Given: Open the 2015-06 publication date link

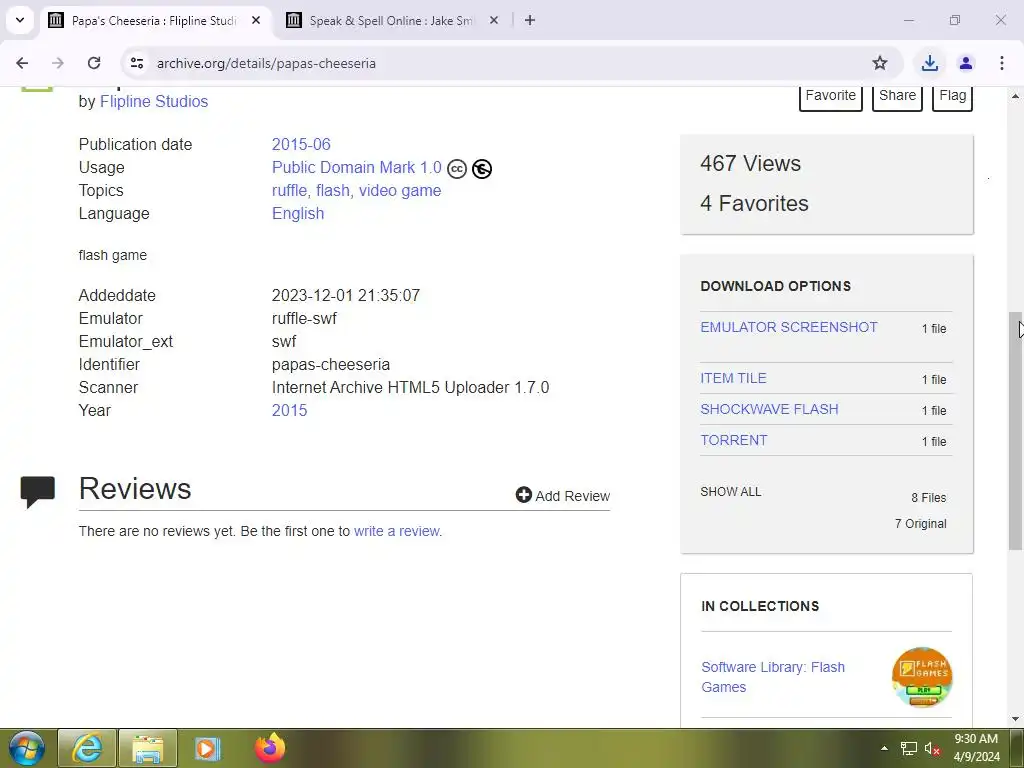Looking at the screenshot, I should coord(301,144).
